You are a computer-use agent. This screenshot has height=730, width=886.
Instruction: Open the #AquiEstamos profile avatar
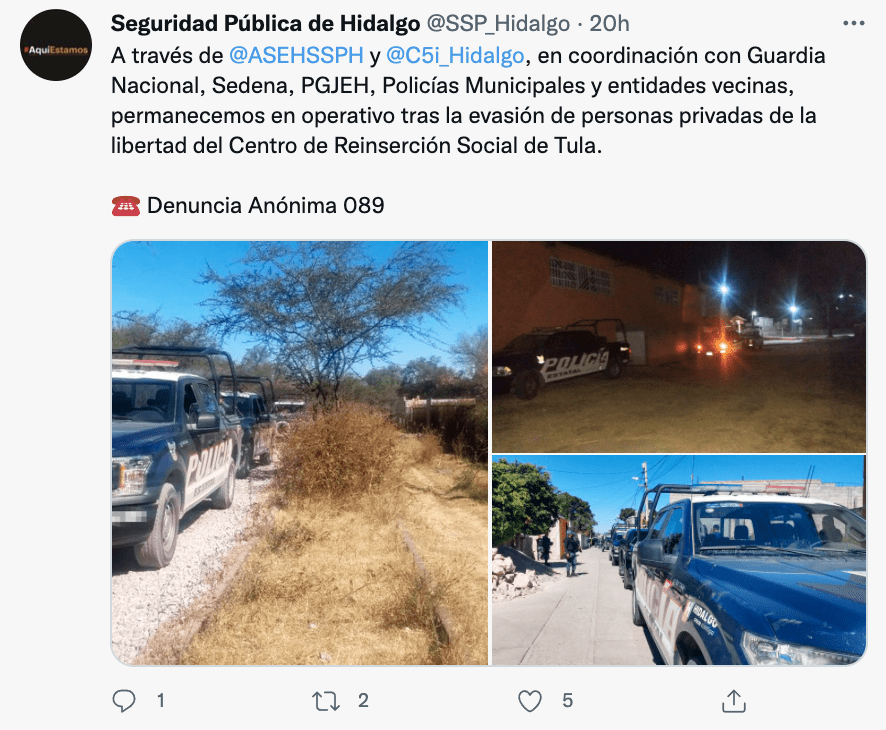[56, 45]
